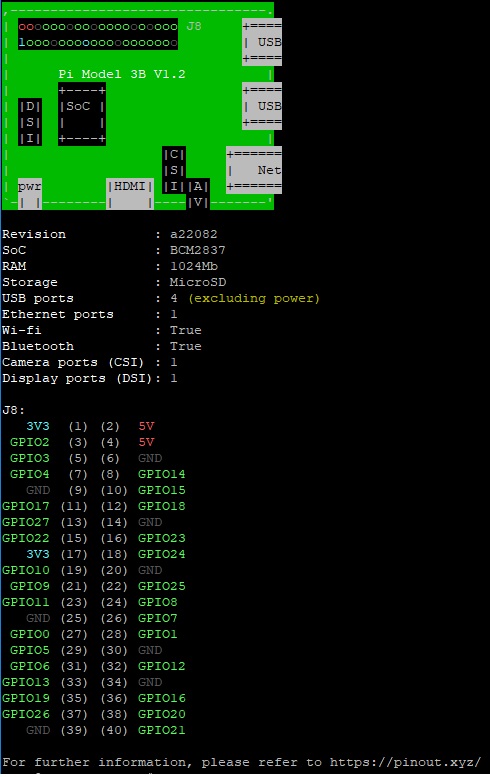
Task: Click the 3V3 label at pin 17
Action: tap(38, 554)
